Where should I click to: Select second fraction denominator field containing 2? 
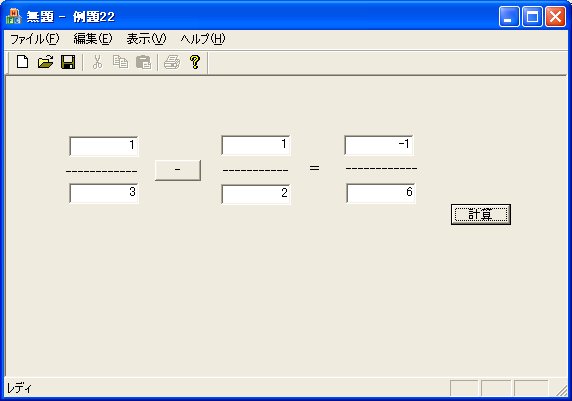coord(256,194)
